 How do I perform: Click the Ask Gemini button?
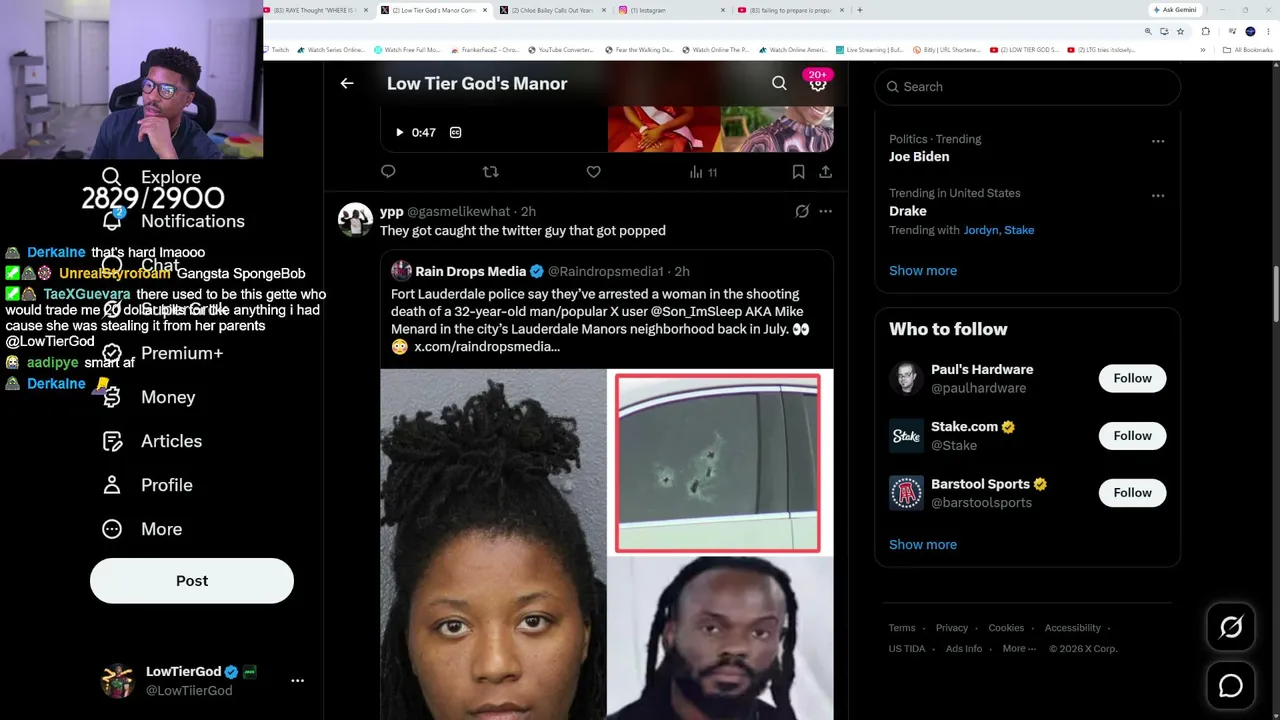(1175, 10)
